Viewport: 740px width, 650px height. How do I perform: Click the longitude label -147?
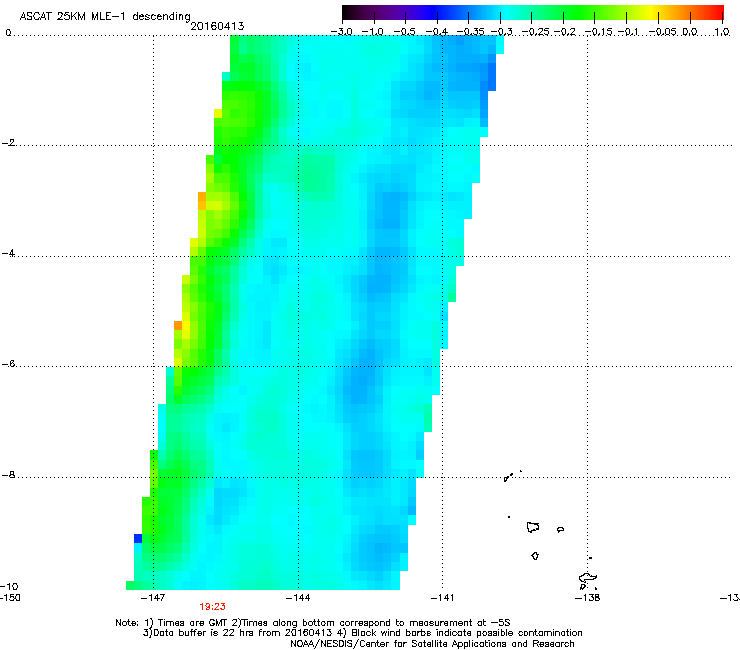click(x=153, y=598)
